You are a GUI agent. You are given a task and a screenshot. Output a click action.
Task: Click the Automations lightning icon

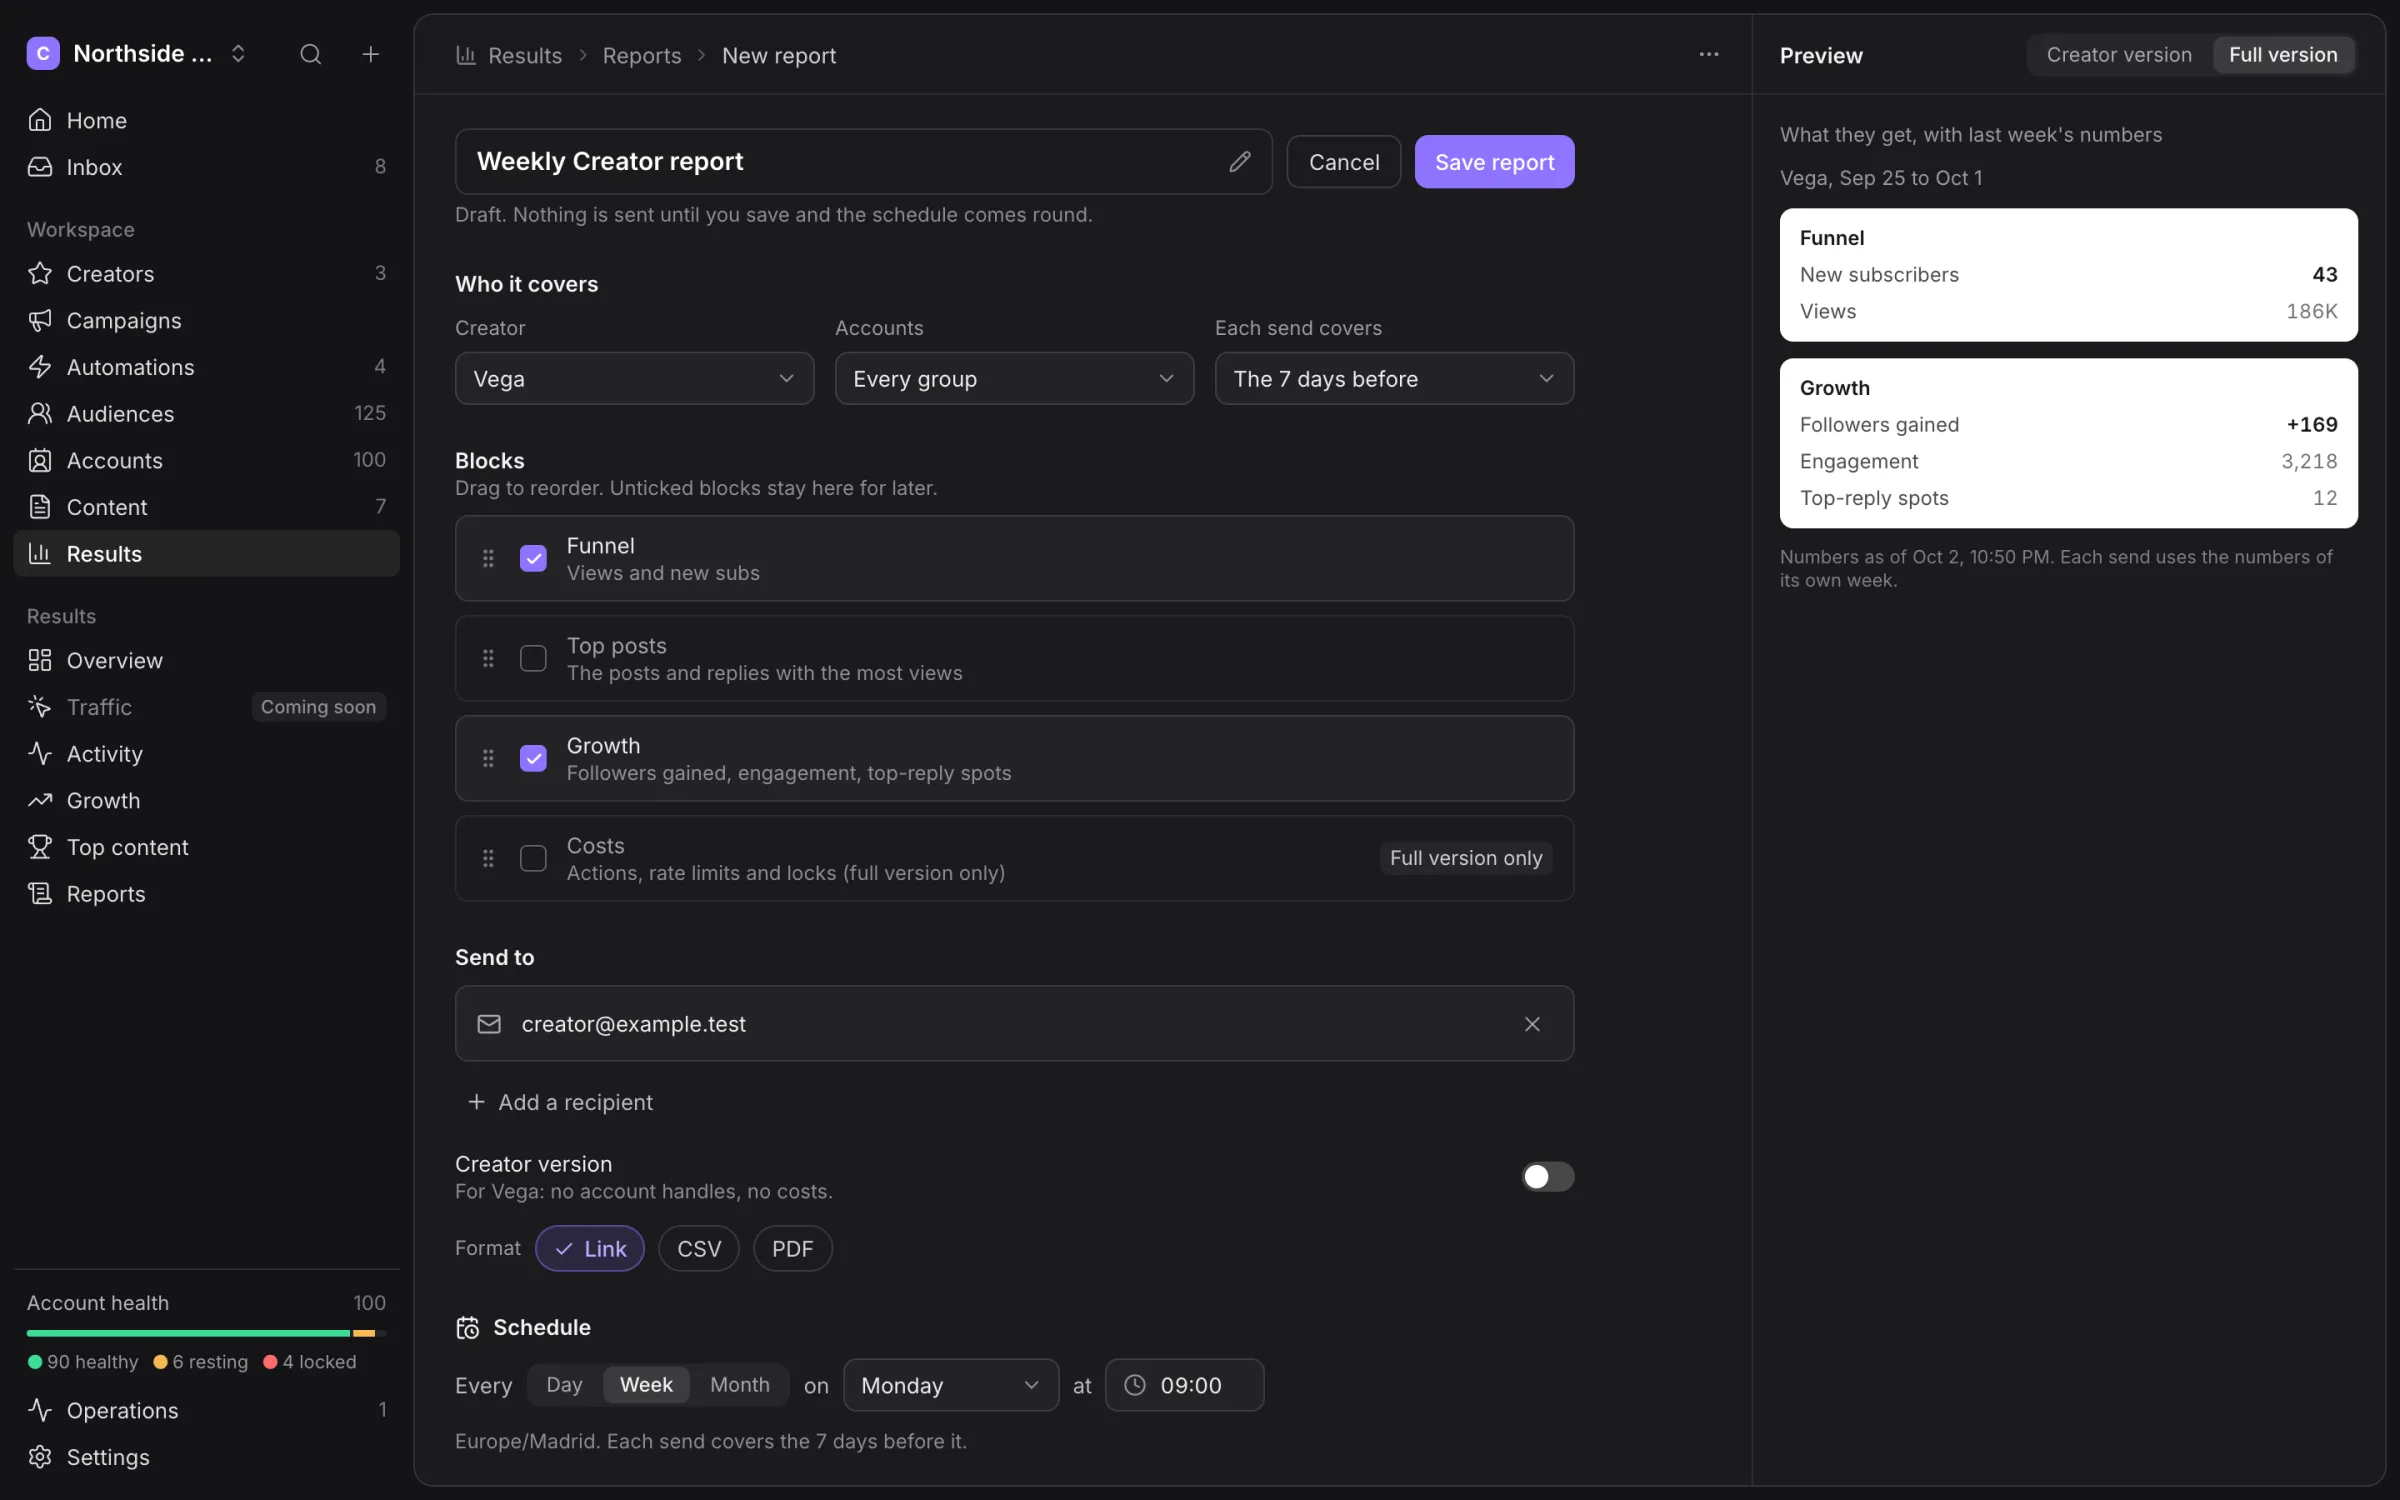click(40, 367)
